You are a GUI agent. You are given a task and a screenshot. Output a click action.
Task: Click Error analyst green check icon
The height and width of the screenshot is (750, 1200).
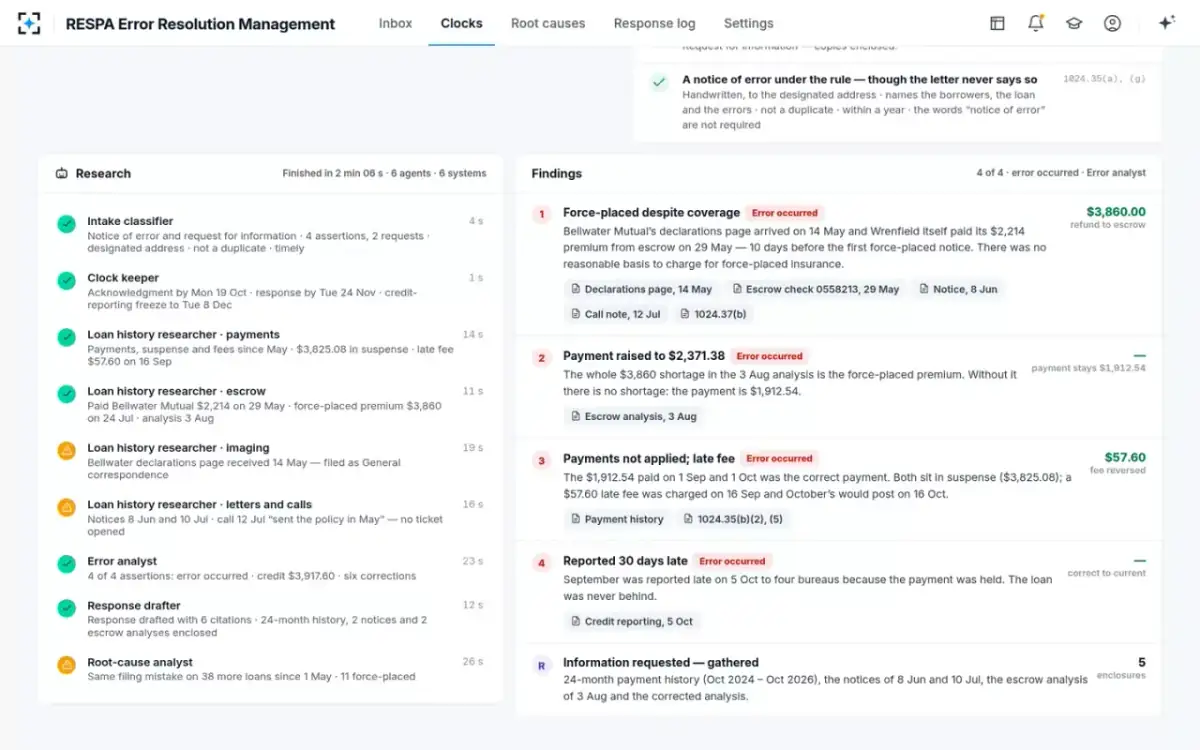pyautogui.click(x=66, y=564)
